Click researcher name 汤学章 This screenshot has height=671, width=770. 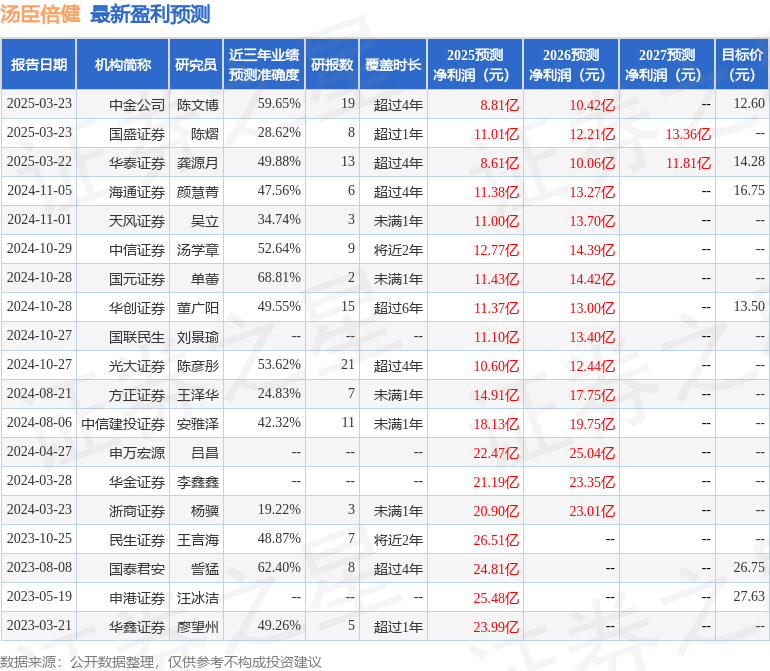pos(198,250)
